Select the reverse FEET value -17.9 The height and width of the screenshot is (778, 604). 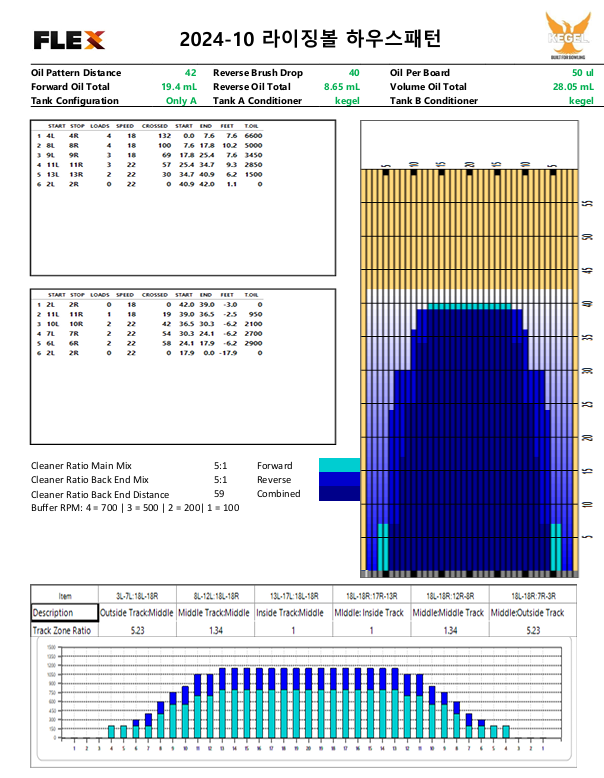228,353
